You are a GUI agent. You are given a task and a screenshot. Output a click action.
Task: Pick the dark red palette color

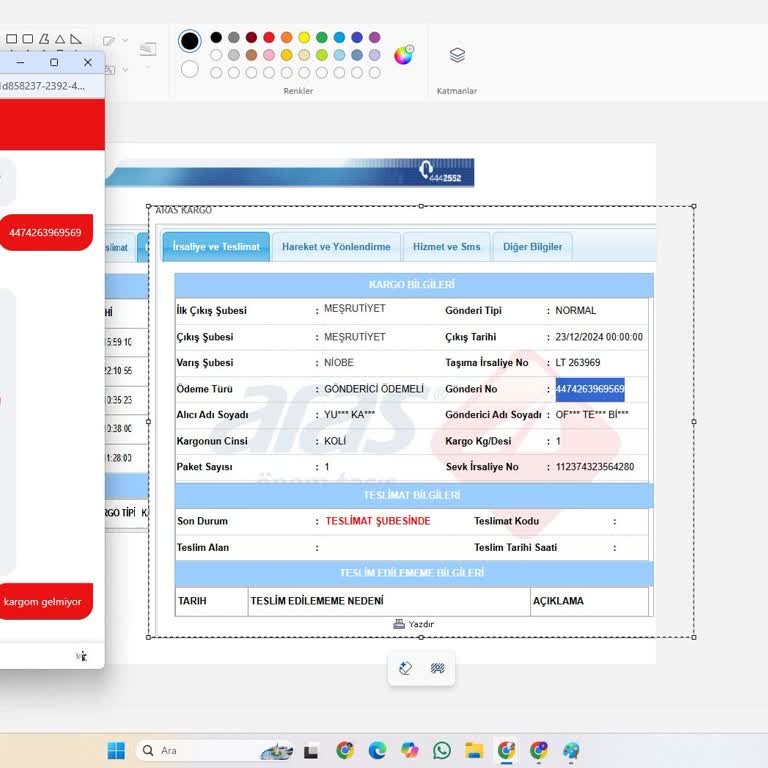(251, 37)
